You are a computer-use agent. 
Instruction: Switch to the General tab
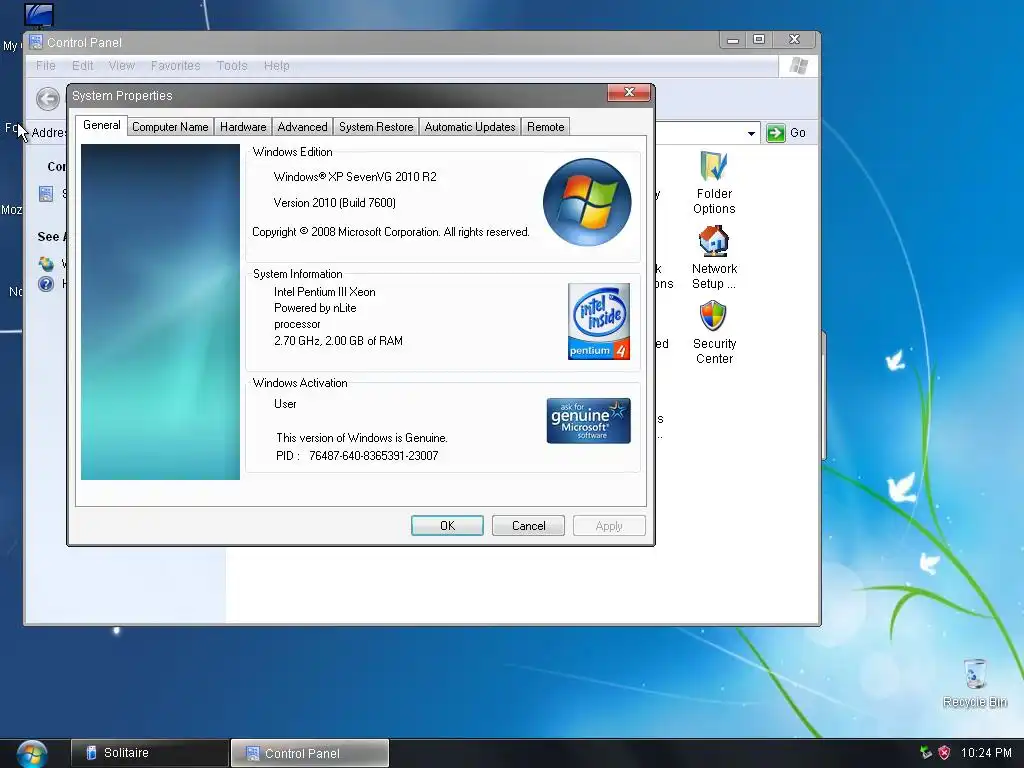pyautogui.click(x=101, y=125)
